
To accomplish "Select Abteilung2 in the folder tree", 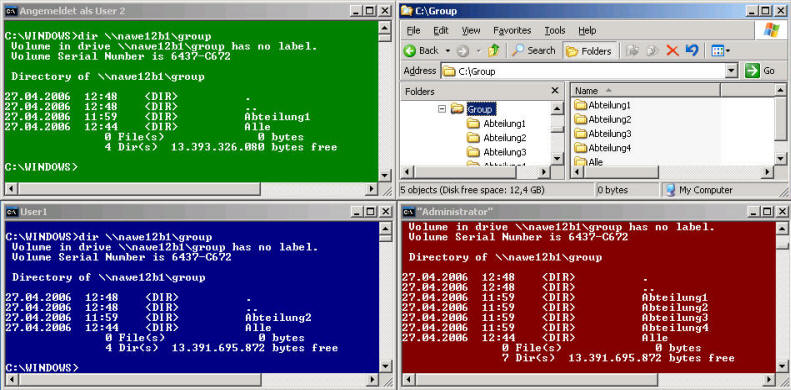I will 504,138.
